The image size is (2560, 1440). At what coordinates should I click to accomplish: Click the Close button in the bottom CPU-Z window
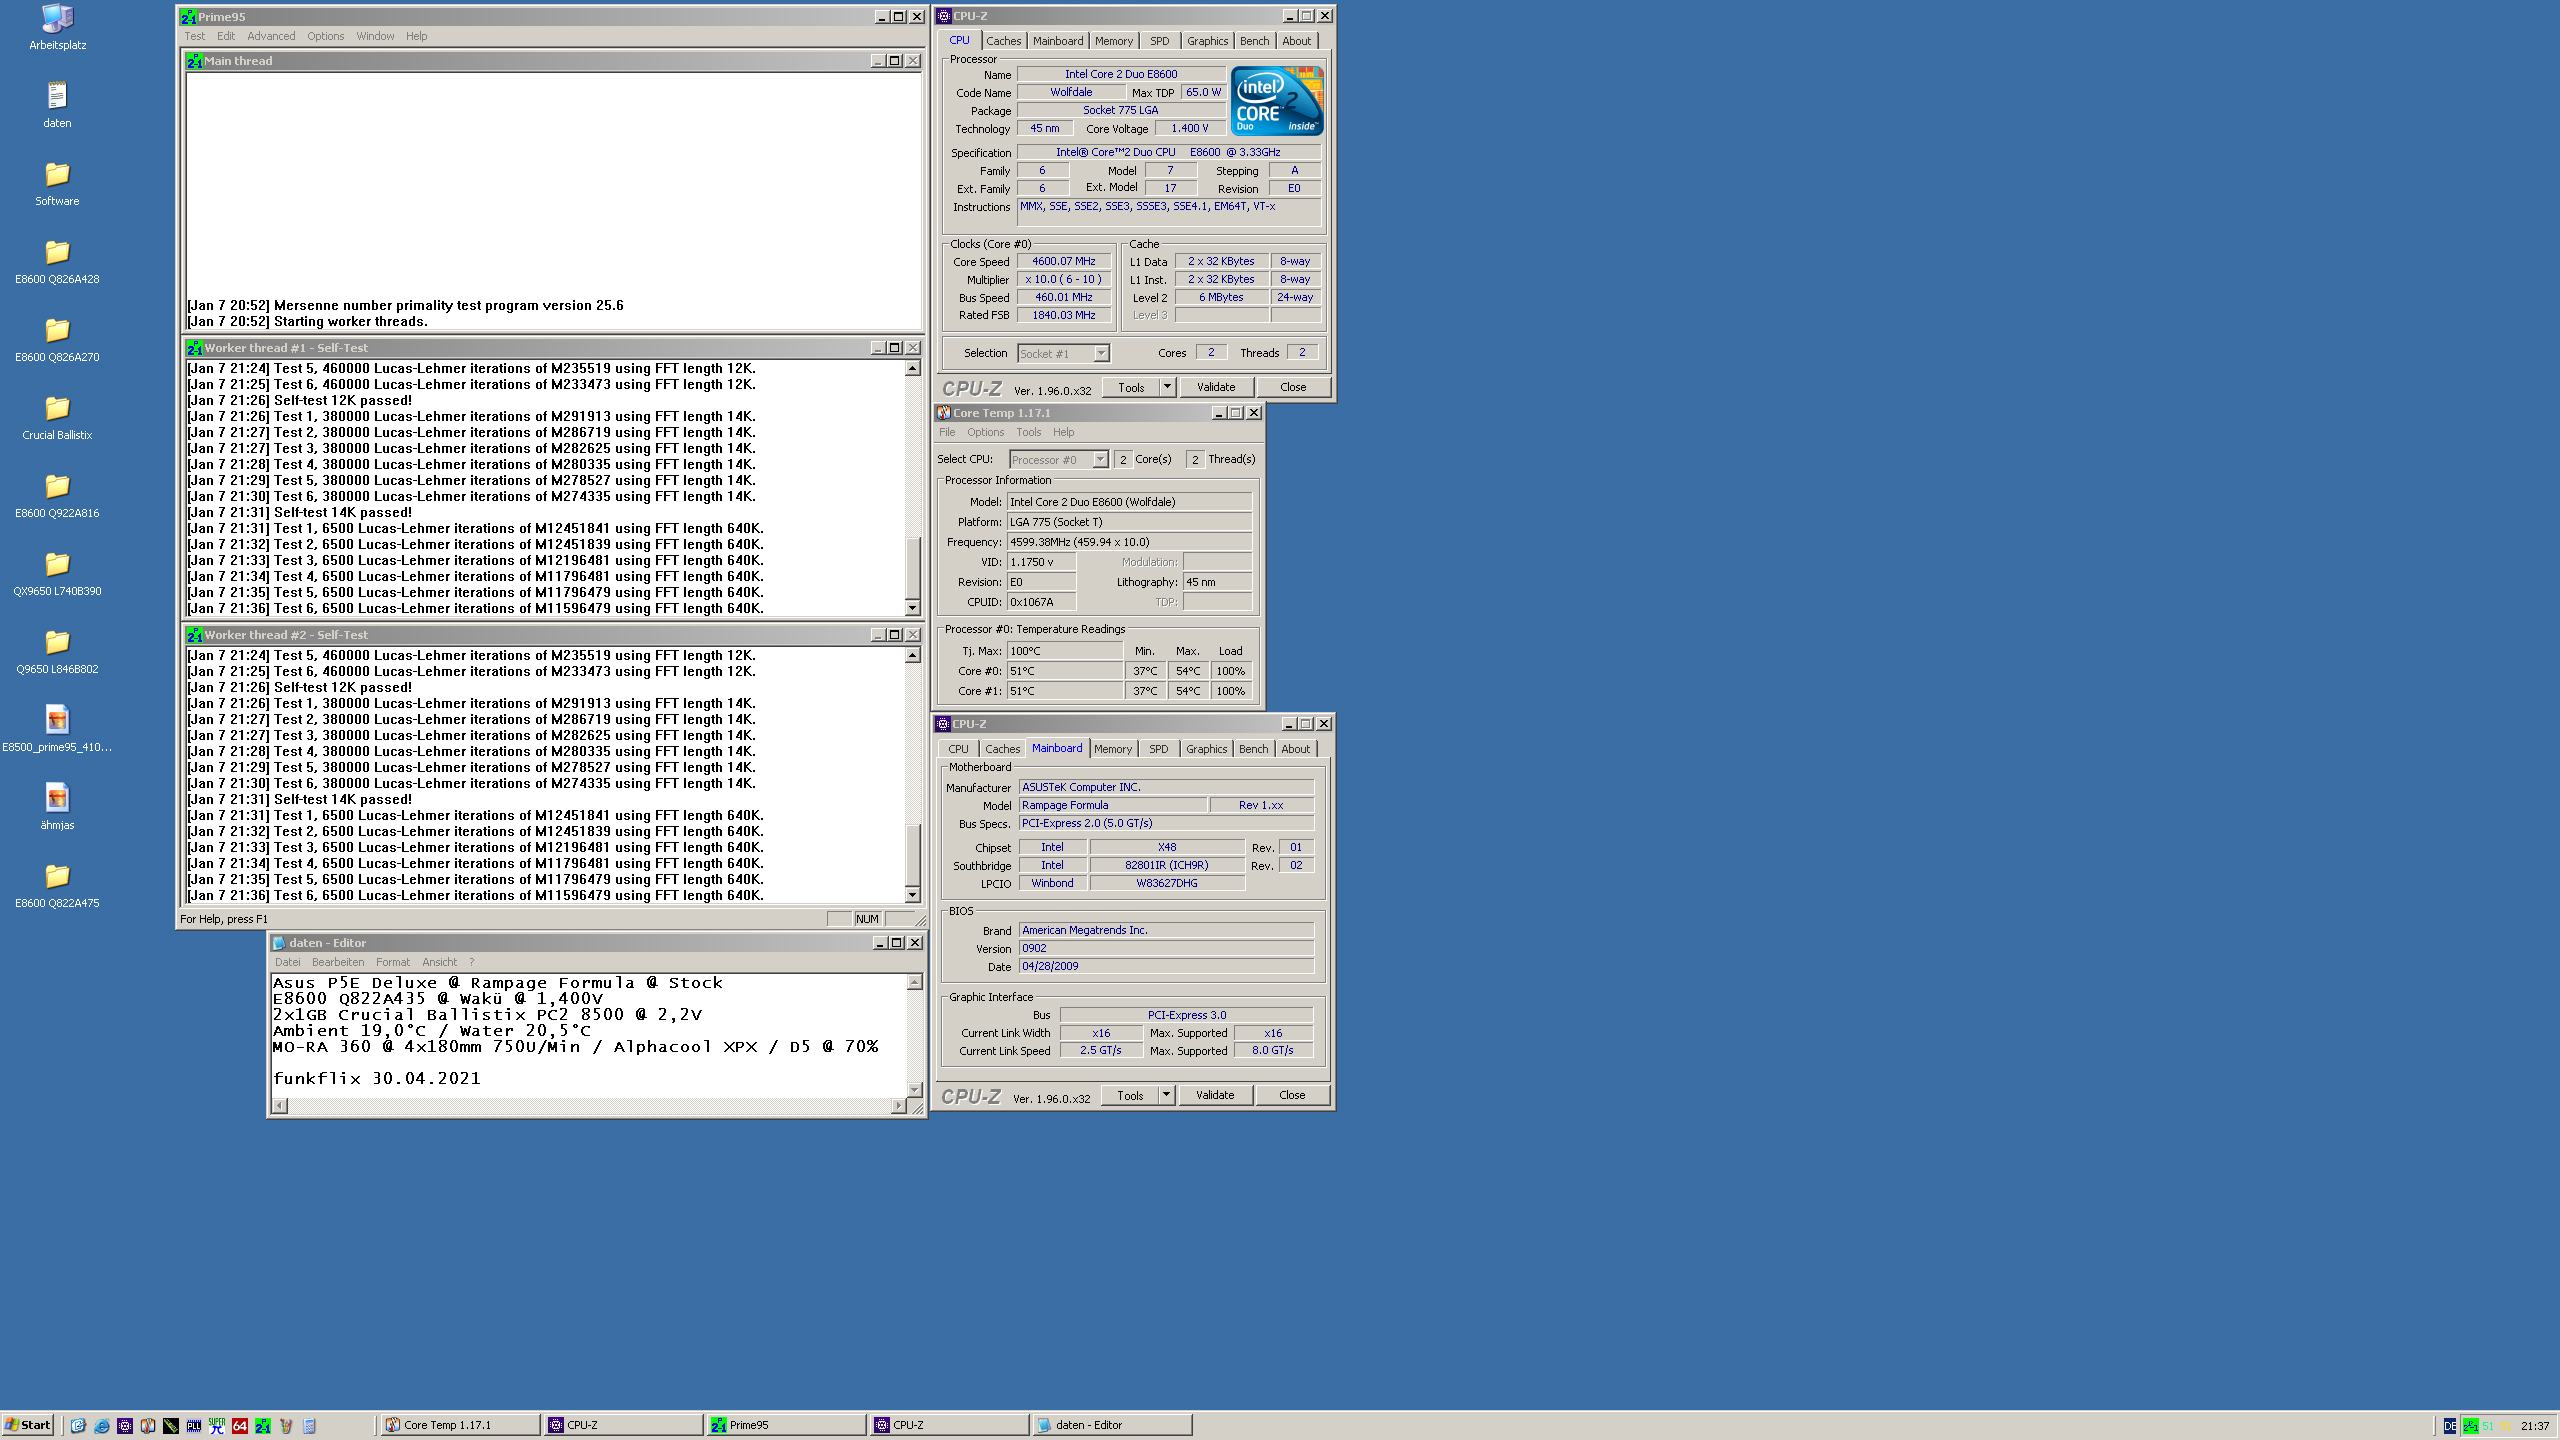pyautogui.click(x=1292, y=1095)
